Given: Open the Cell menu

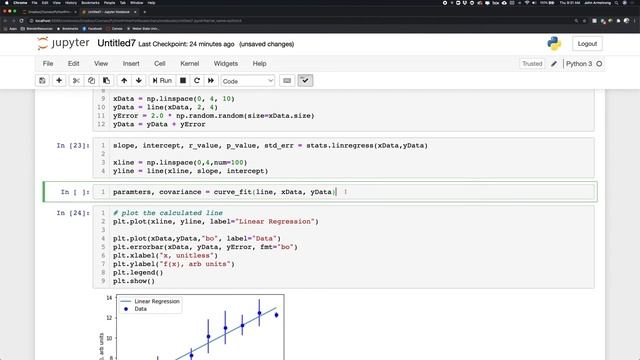Looking at the screenshot, I should (x=160, y=64).
